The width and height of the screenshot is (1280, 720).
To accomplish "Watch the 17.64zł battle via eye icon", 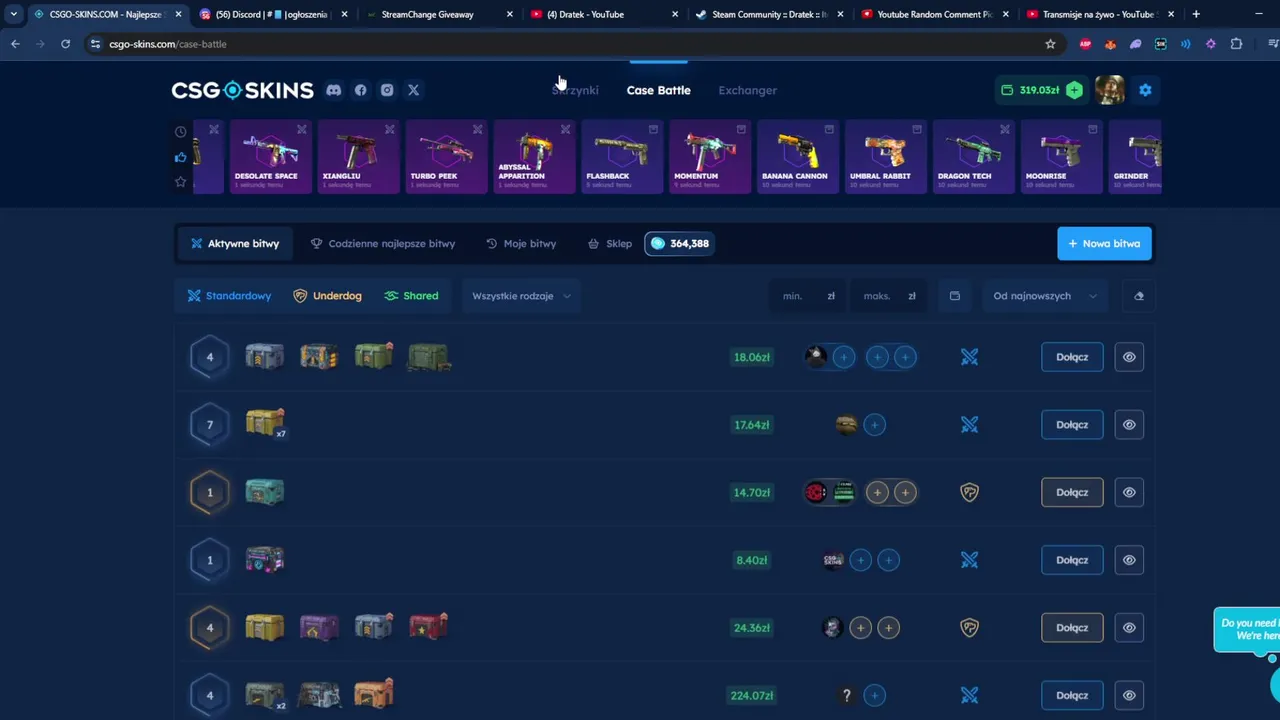I will [x=1129, y=425].
